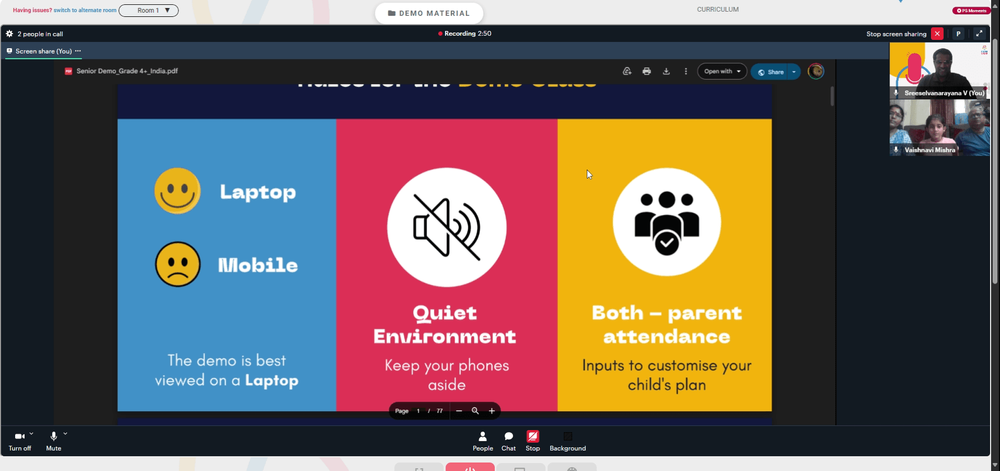Expand the Share button's dropdown arrow

point(794,72)
